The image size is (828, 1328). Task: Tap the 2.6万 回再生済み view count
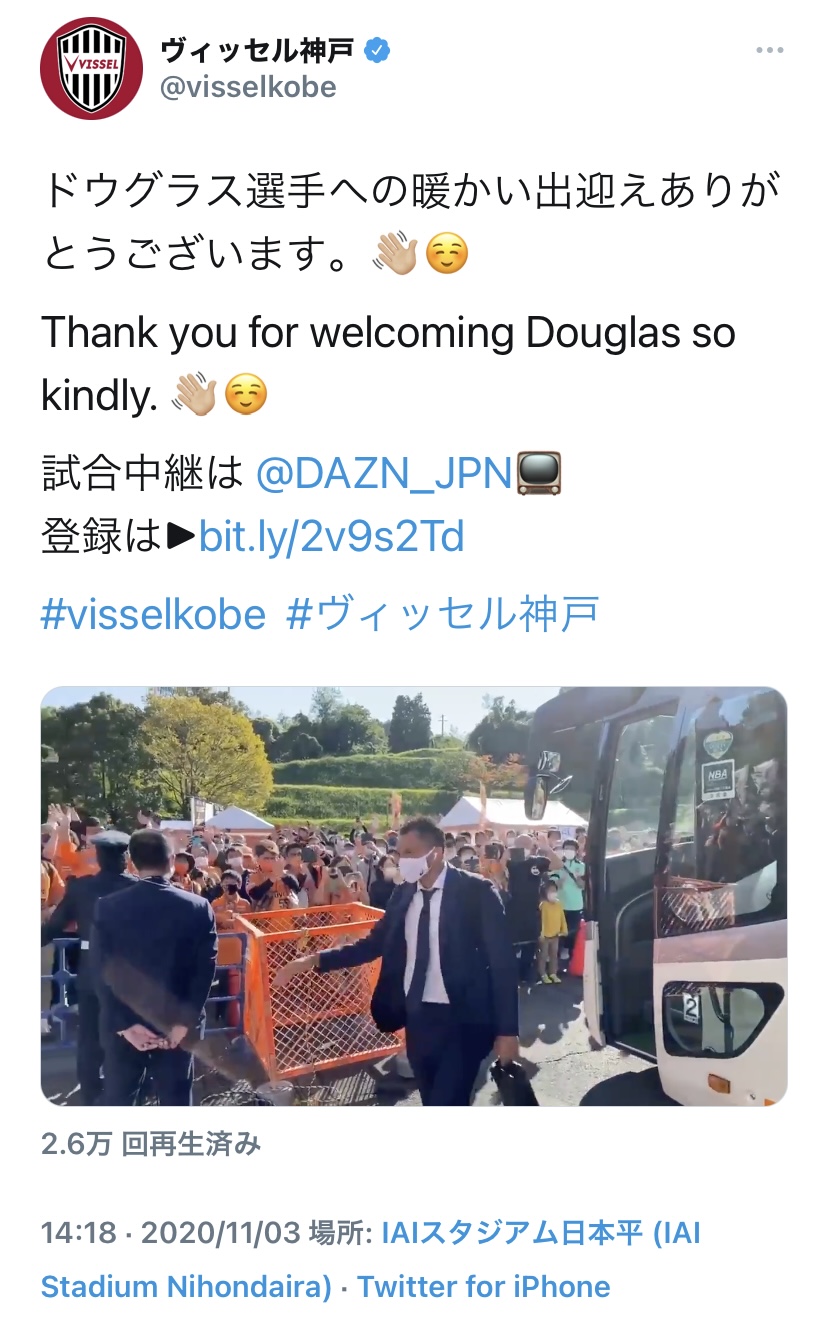pyautogui.click(x=151, y=1145)
